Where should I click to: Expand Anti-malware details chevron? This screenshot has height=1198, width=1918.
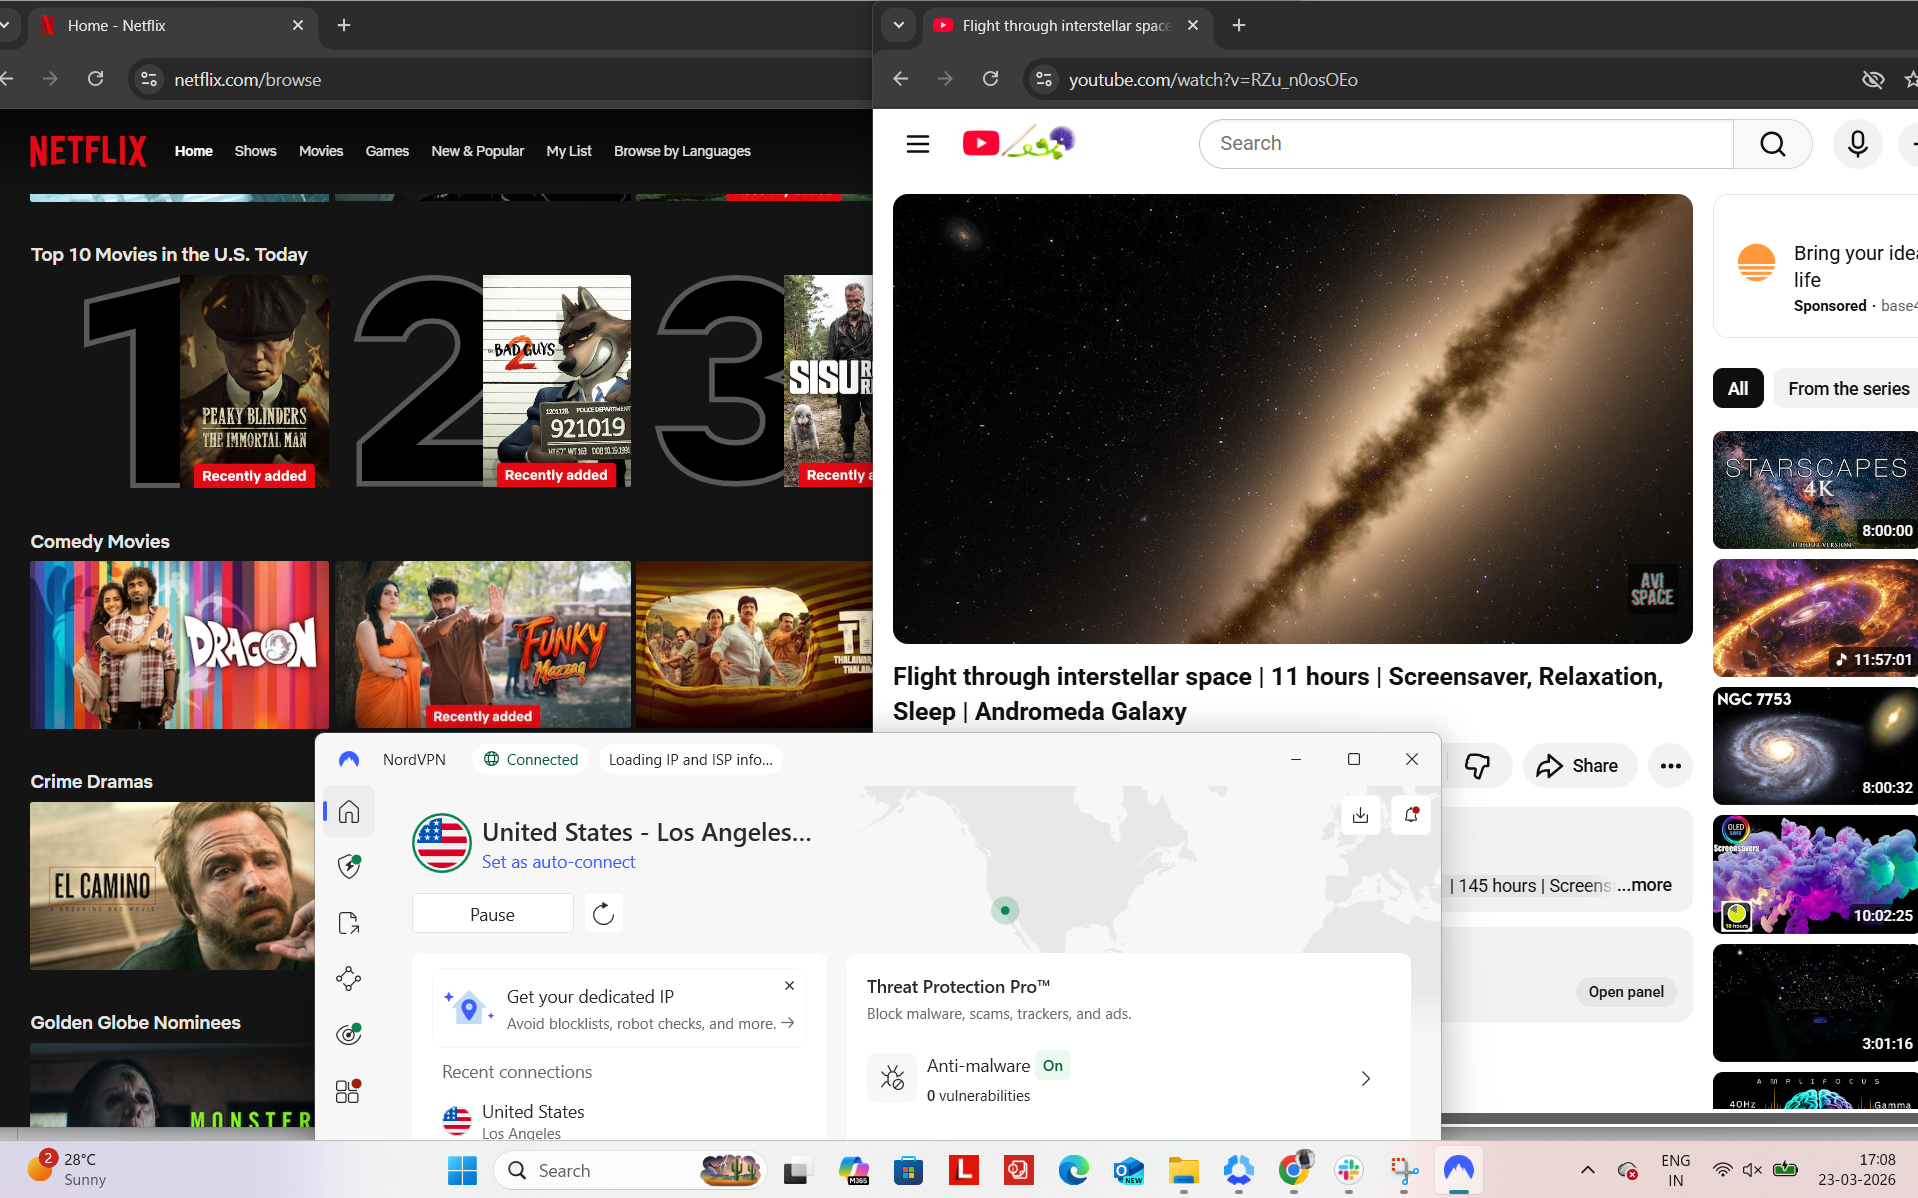pyautogui.click(x=1366, y=1079)
